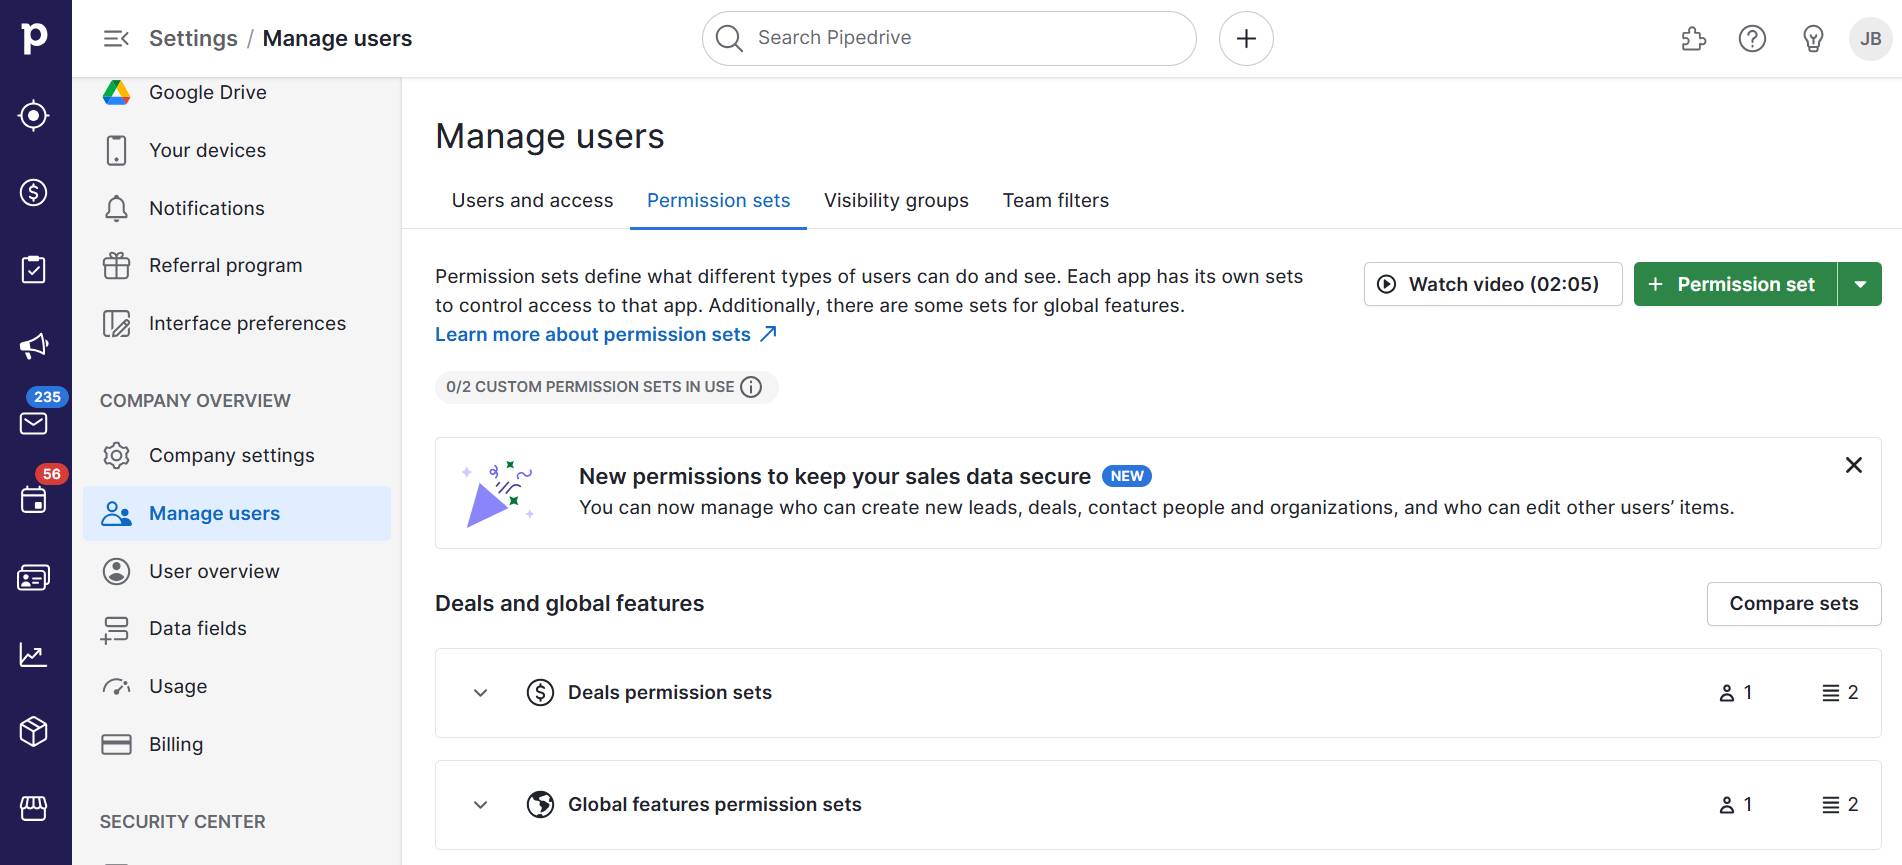Switch to Users and access tab
This screenshot has width=1902, height=865.
(532, 201)
